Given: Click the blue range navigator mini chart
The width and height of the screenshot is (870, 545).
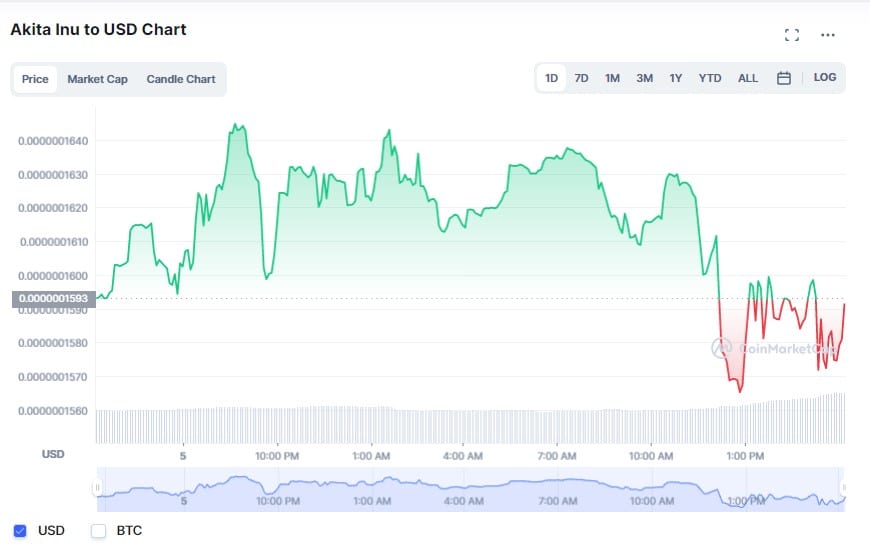Looking at the screenshot, I should pos(471,490).
